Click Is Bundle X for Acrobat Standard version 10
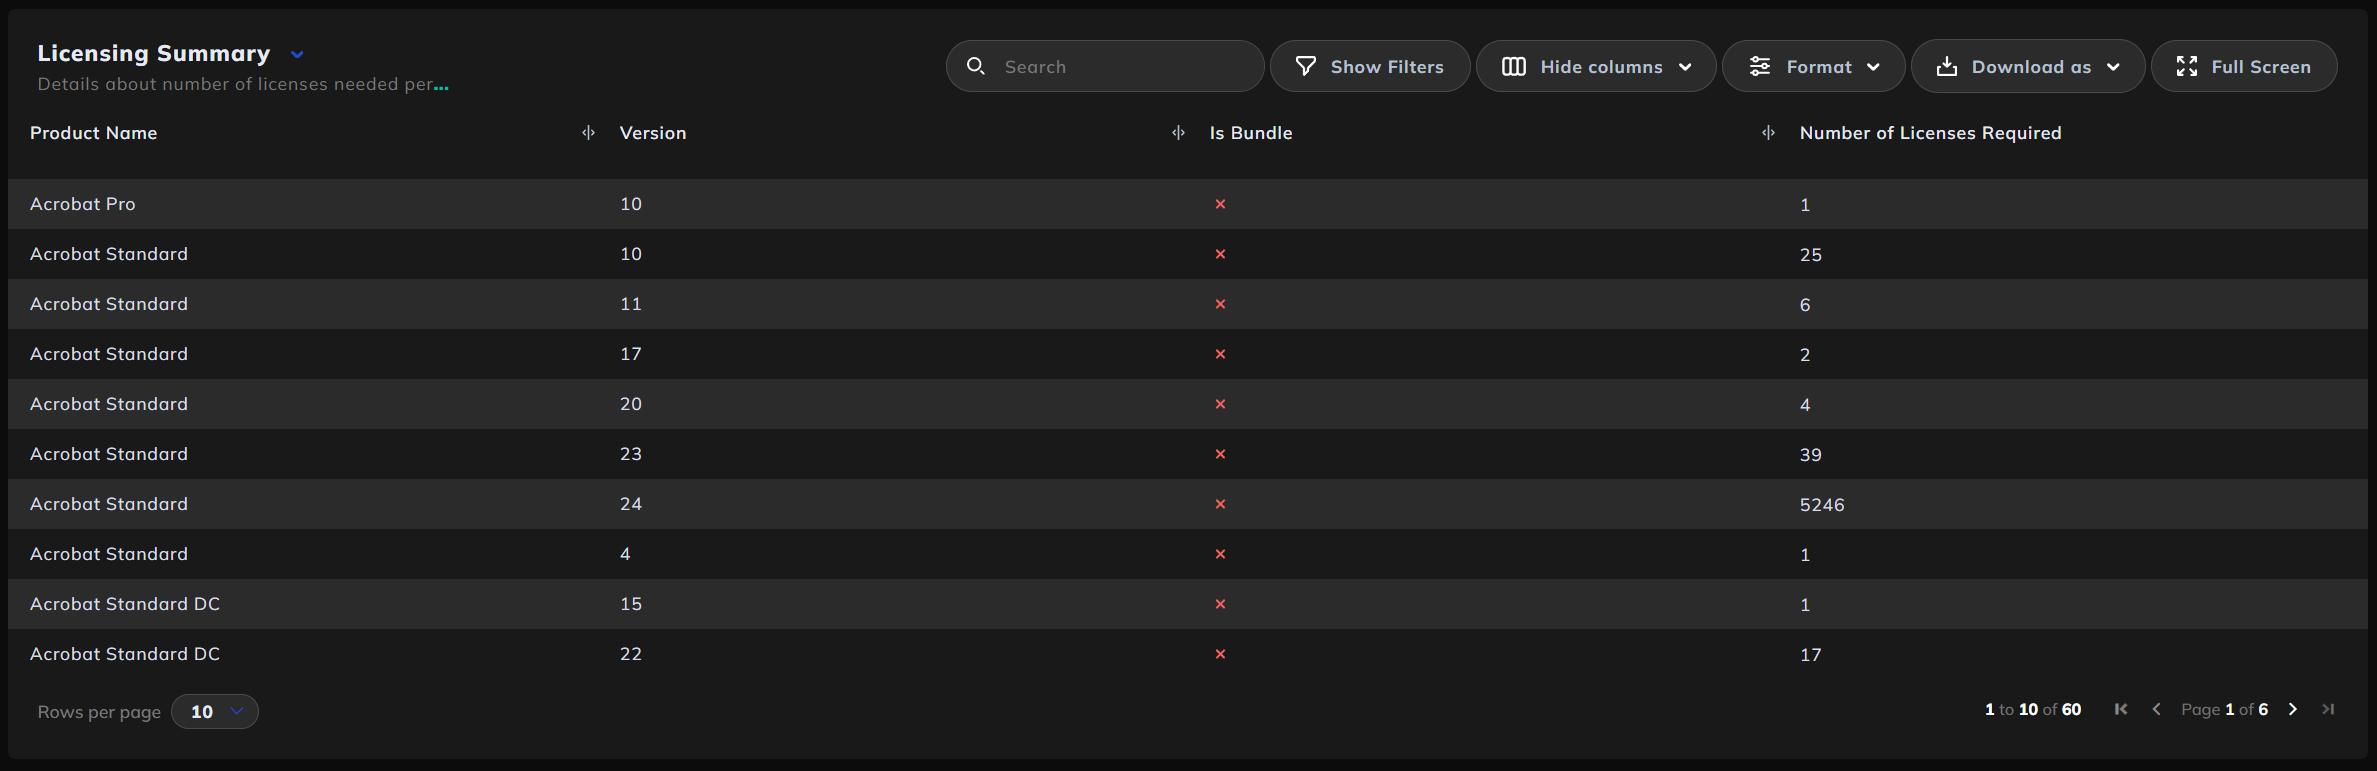2377x771 pixels. coord(1220,254)
